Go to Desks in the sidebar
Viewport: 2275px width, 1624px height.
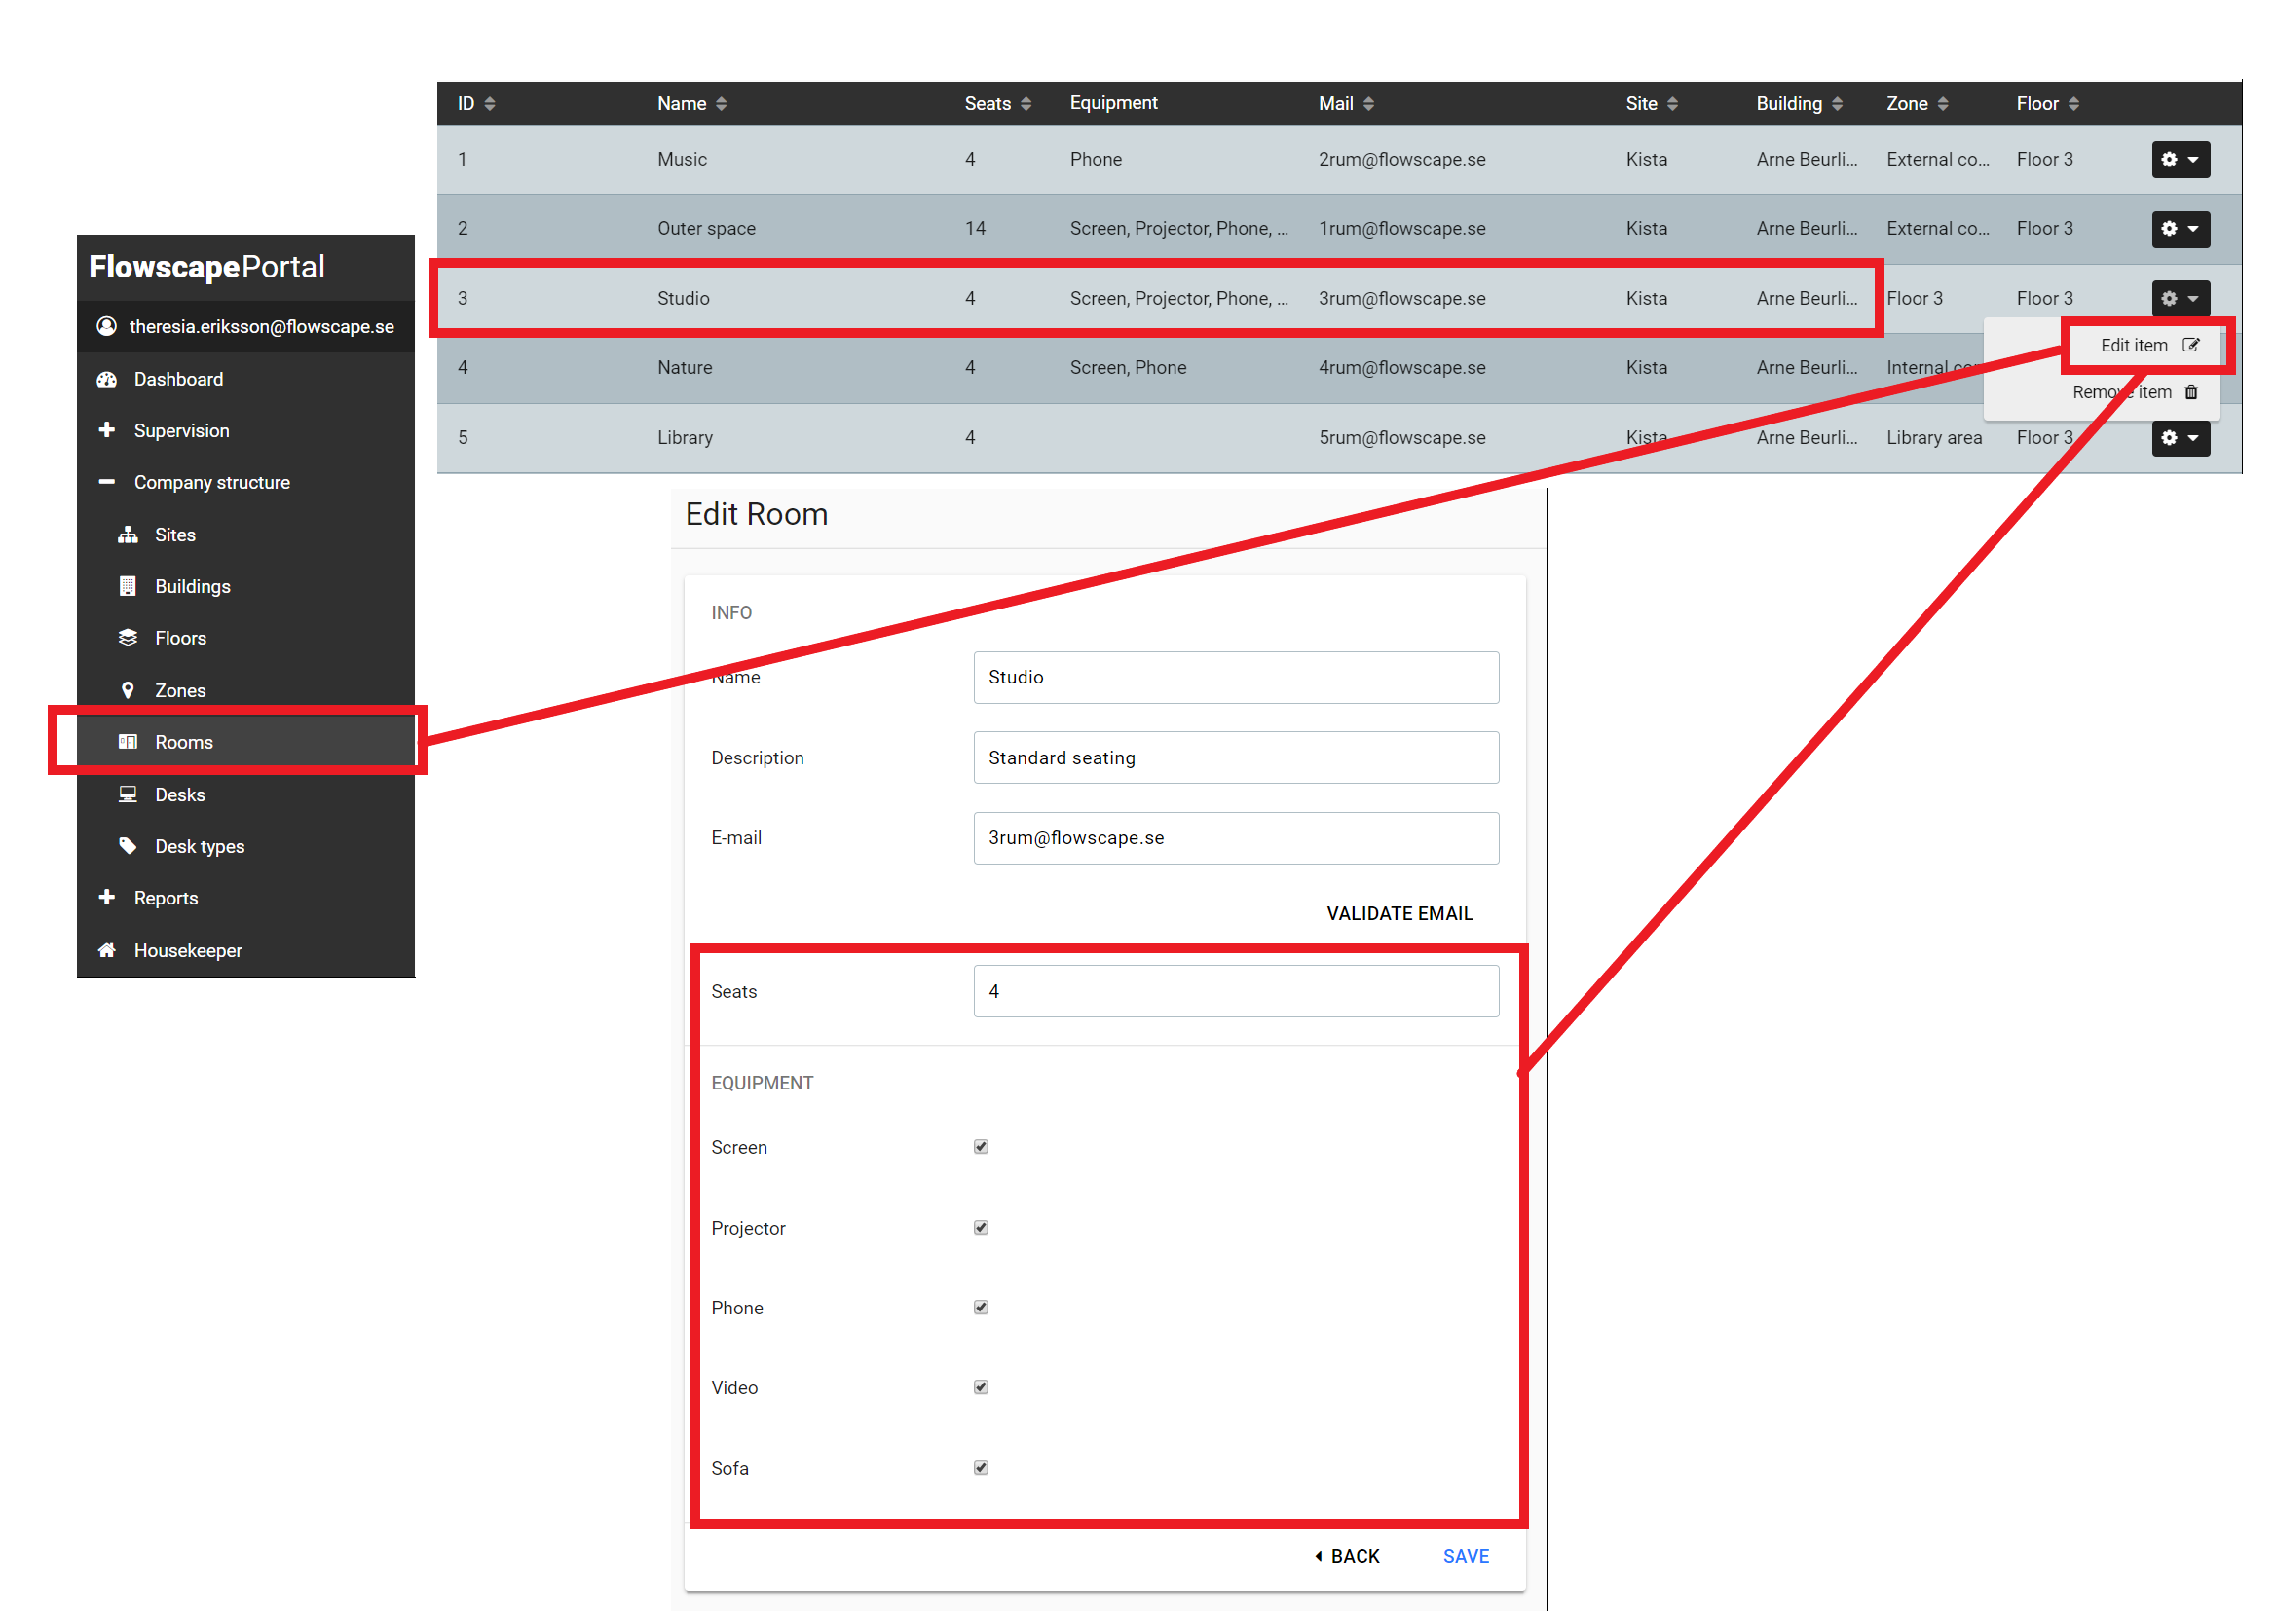[x=246, y=795]
